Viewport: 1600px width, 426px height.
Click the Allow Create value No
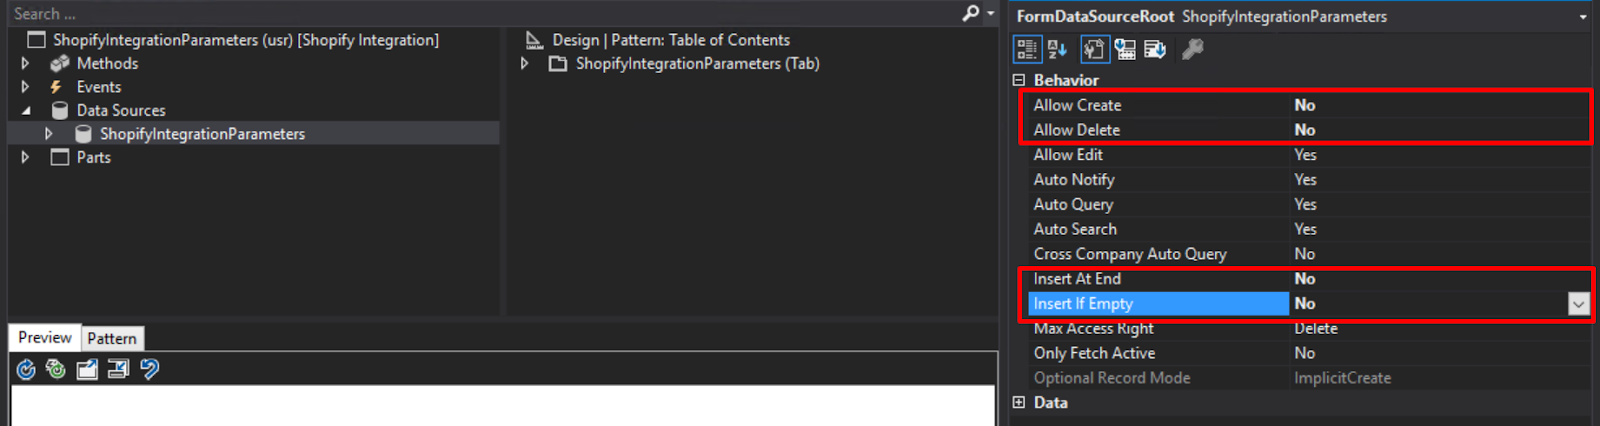click(1305, 105)
